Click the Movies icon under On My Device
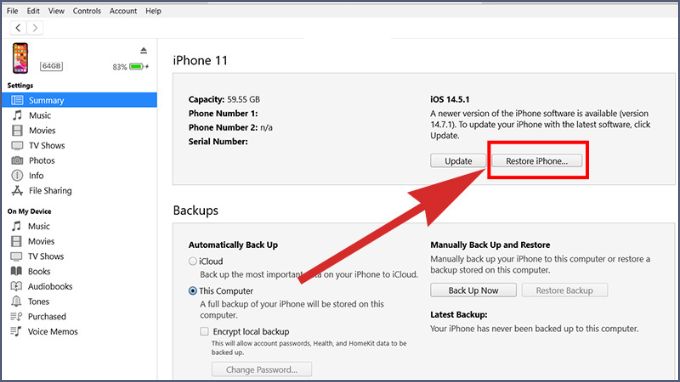Screen dimensions: 680x382 click(x=16, y=242)
